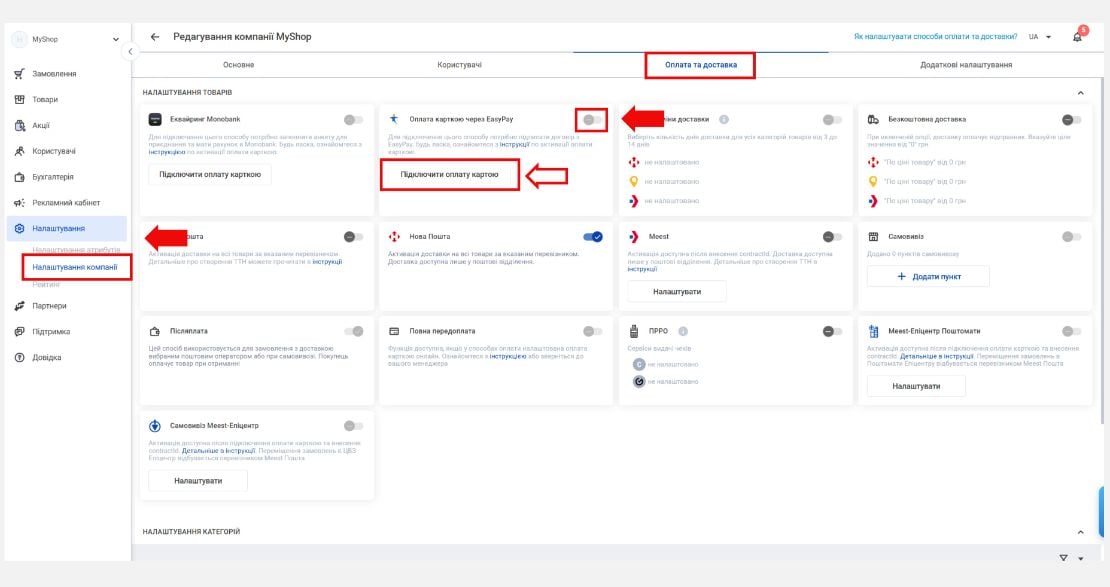
Task: Click the Післяплата wallet icon
Action: (x=155, y=331)
